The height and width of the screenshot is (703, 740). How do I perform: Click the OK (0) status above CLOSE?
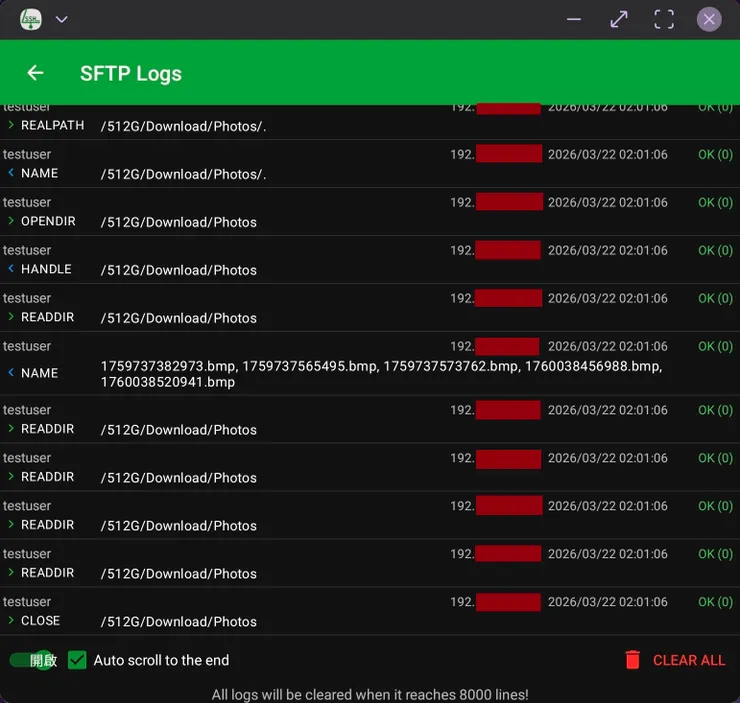pyautogui.click(x=715, y=602)
